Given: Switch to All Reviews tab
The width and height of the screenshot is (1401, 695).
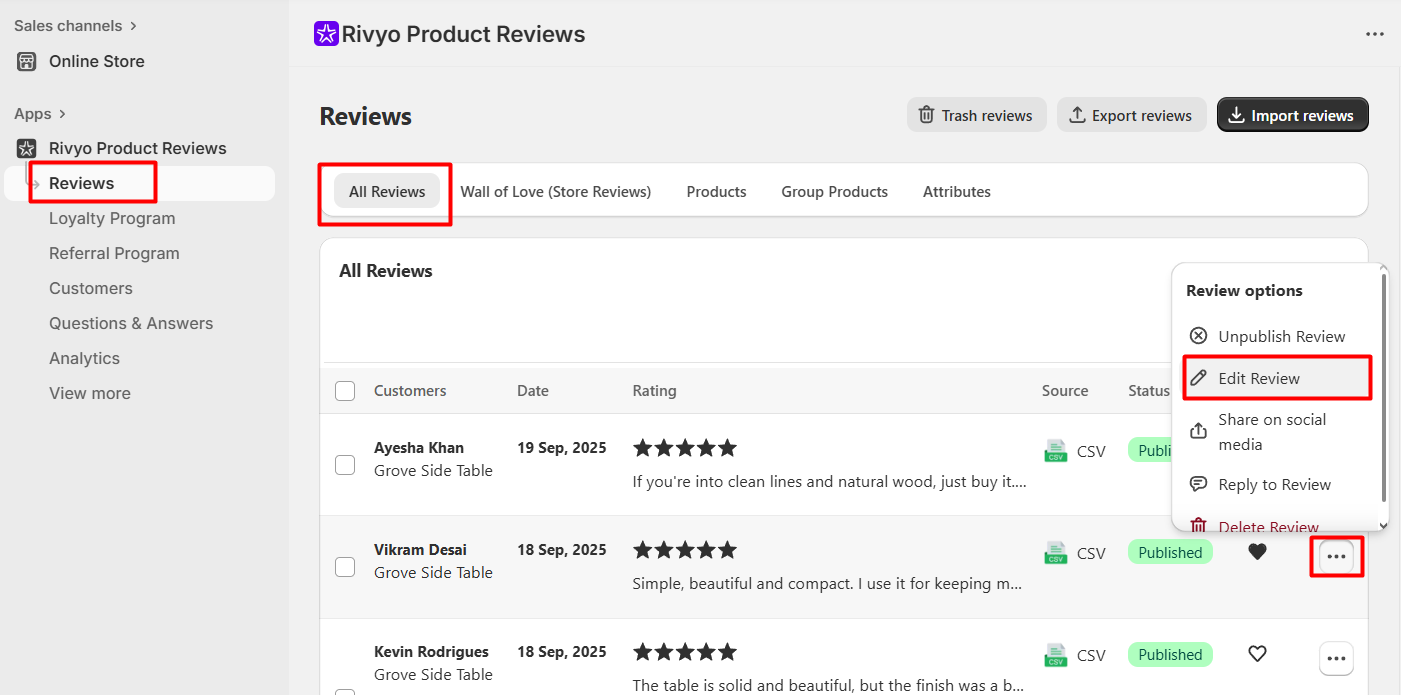Looking at the screenshot, I should (387, 191).
